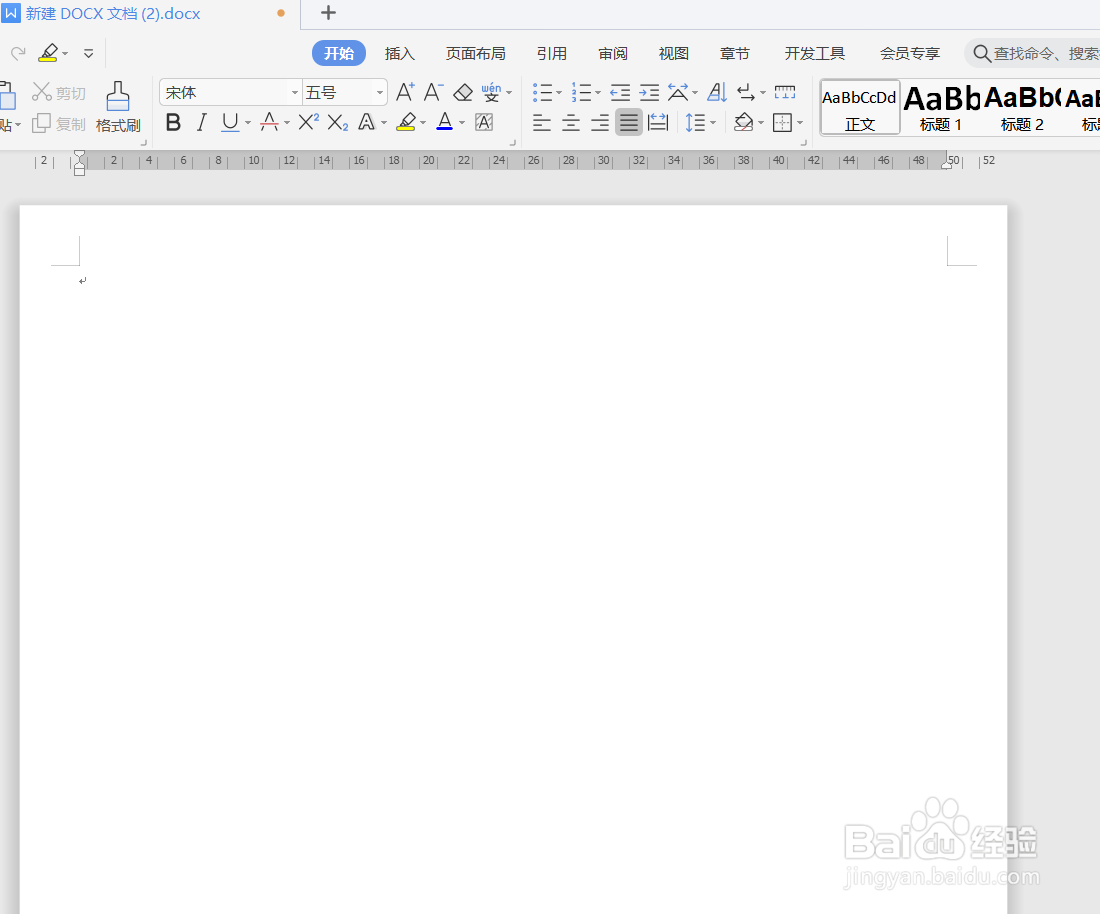Click the borders grid icon
This screenshot has width=1100, height=914.
coord(782,123)
